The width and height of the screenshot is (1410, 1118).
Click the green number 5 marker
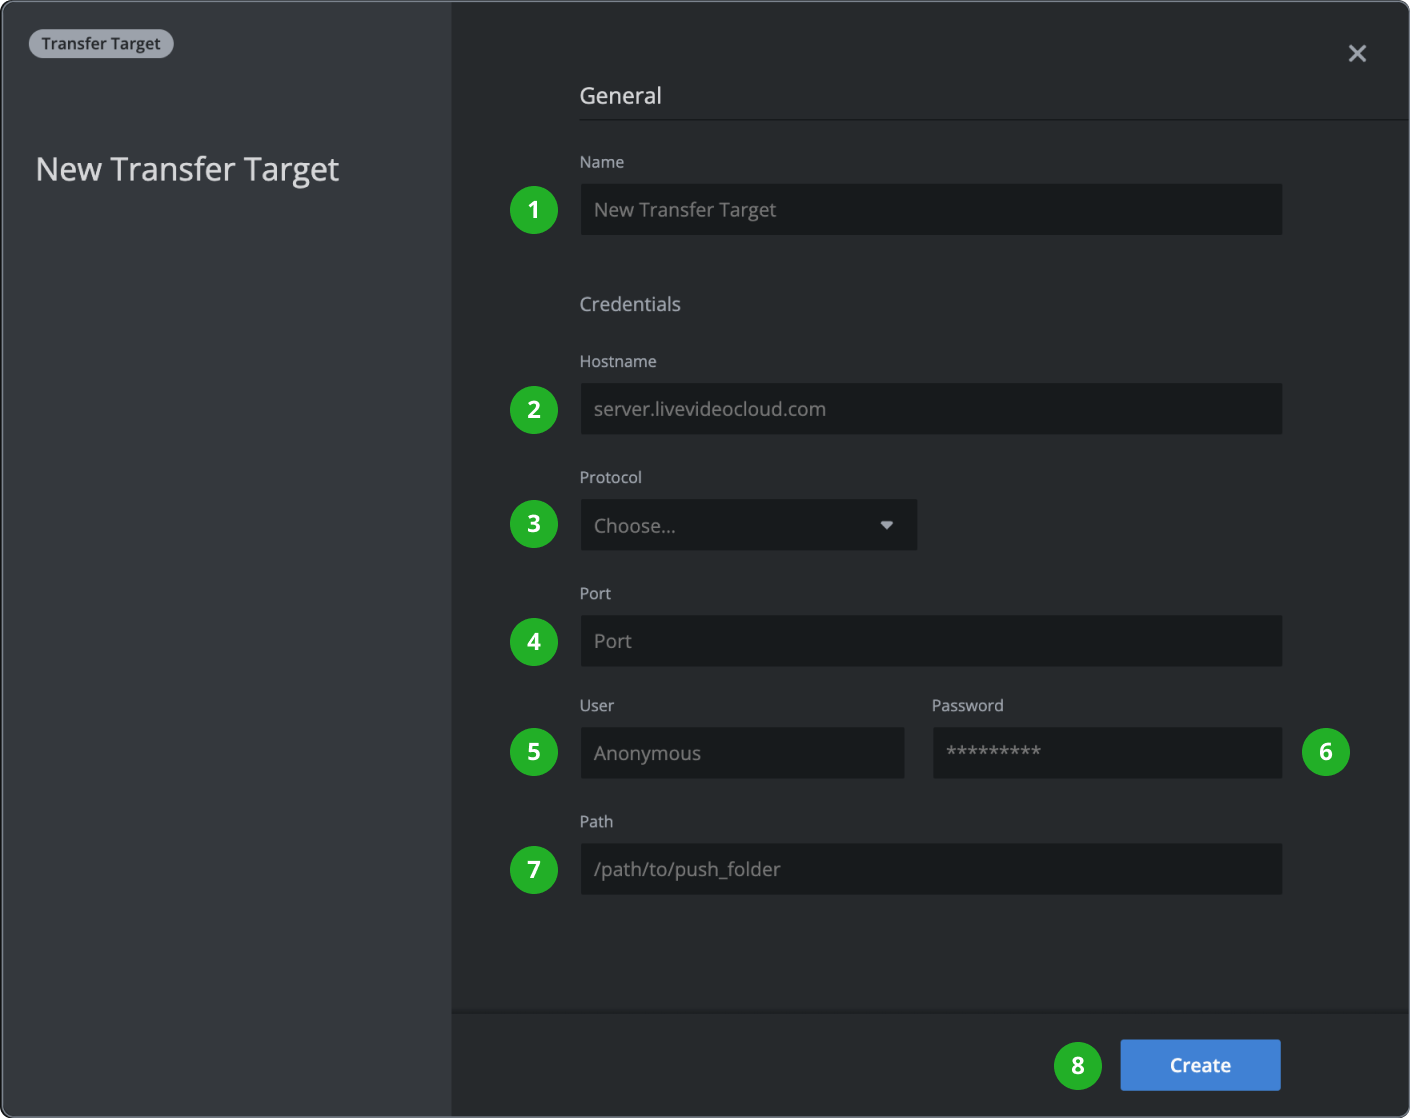click(534, 752)
